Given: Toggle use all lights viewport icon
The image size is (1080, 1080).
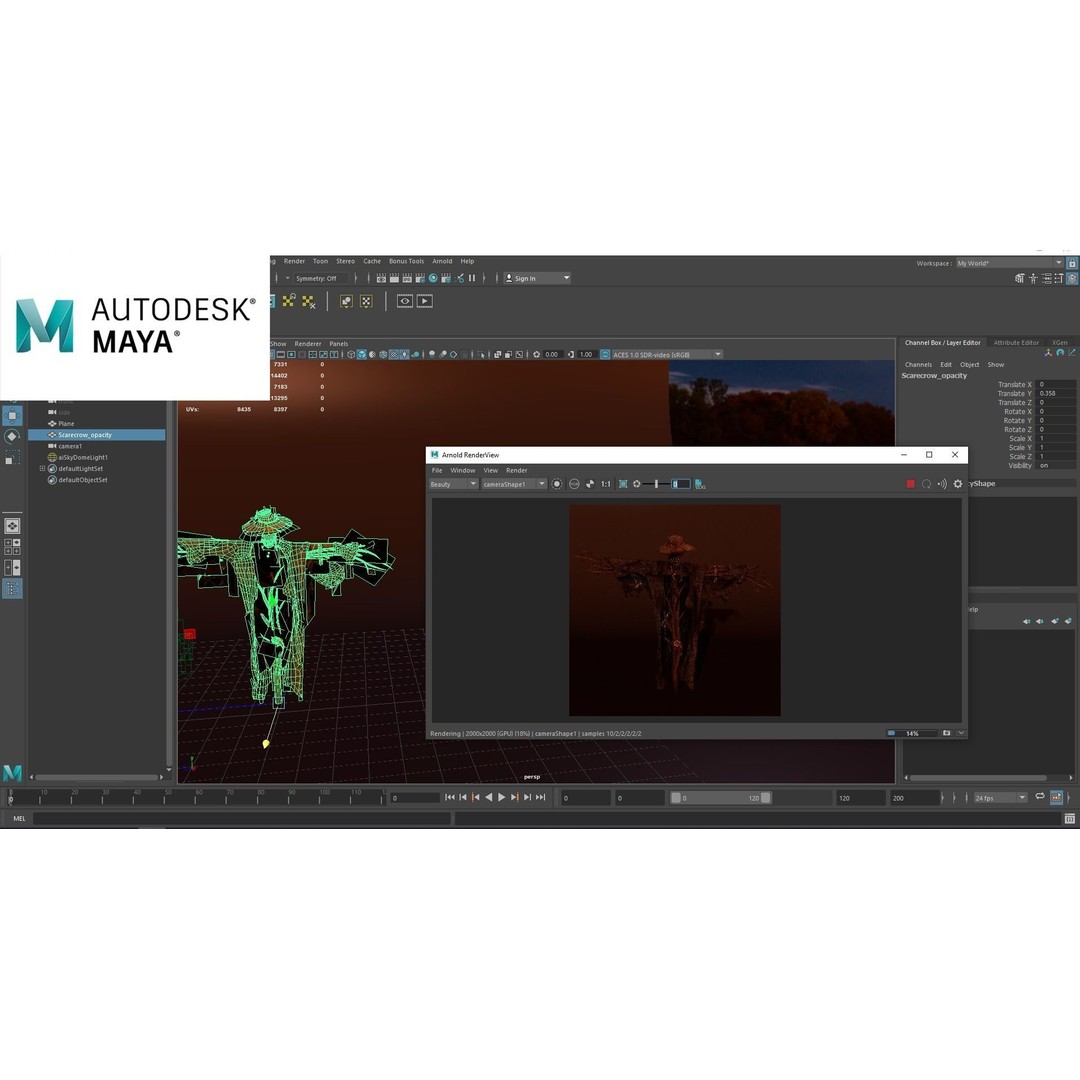Looking at the screenshot, I should 404,355.
